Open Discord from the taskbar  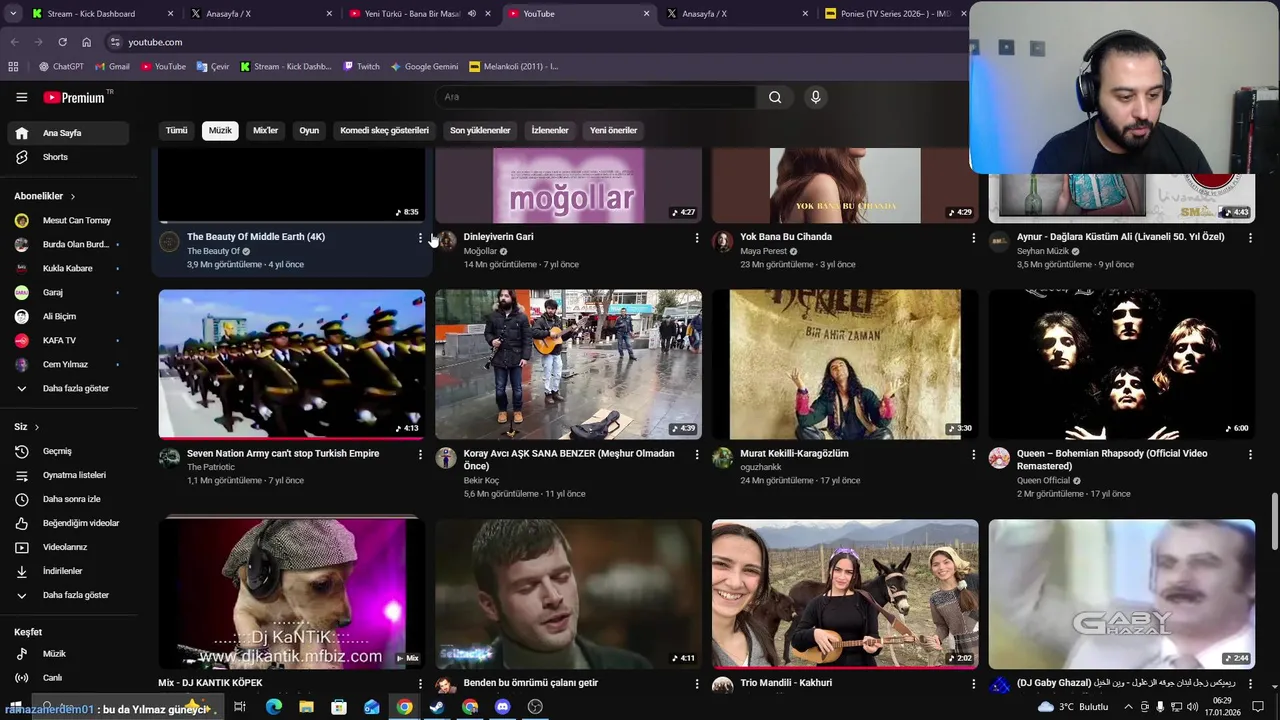coord(503,707)
